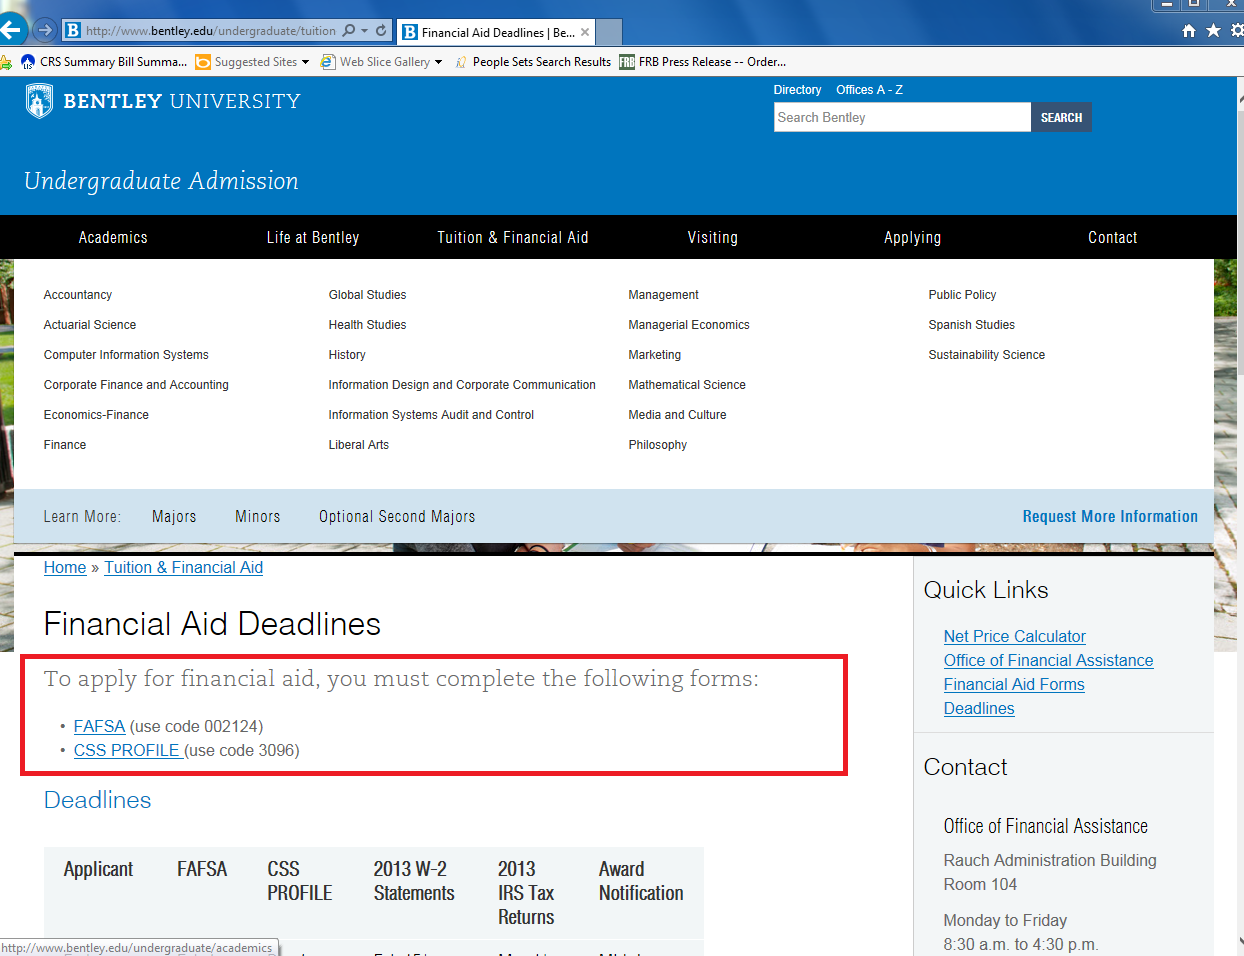Open a new blank browser tab
Viewport: 1244px width, 956px height.
[x=609, y=32]
